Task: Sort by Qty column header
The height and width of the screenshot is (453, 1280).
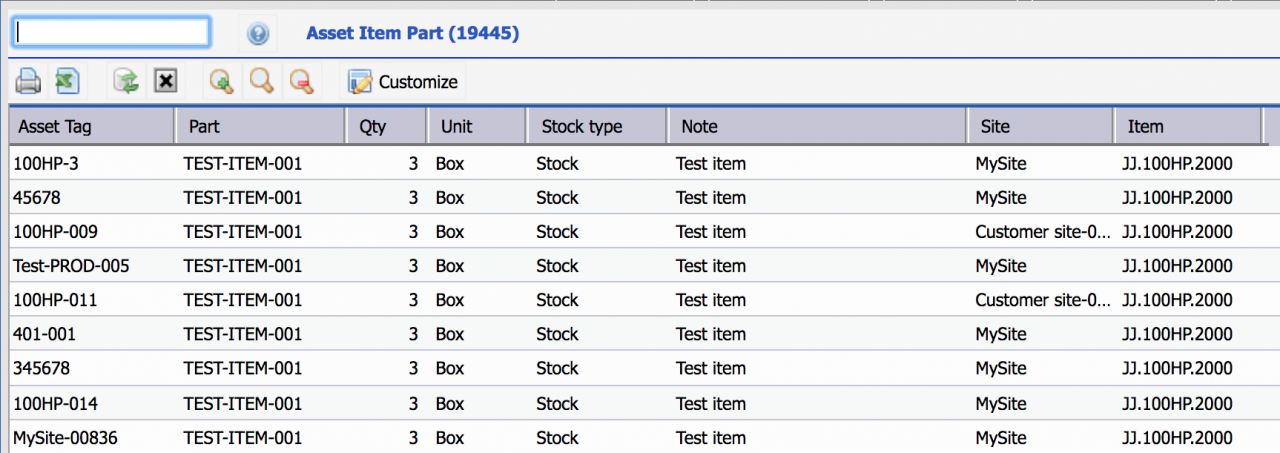Action: pos(386,126)
